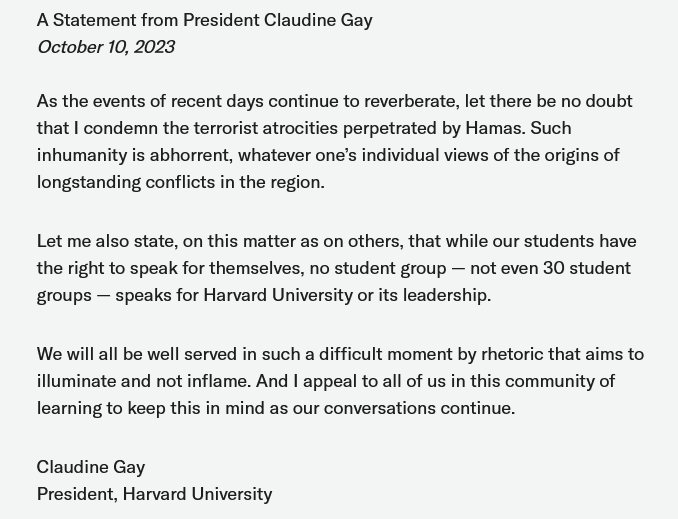The height and width of the screenshot is (519, 678).
Task: Click "Harvard University" in the second paragraph
Action: [278, 295]
